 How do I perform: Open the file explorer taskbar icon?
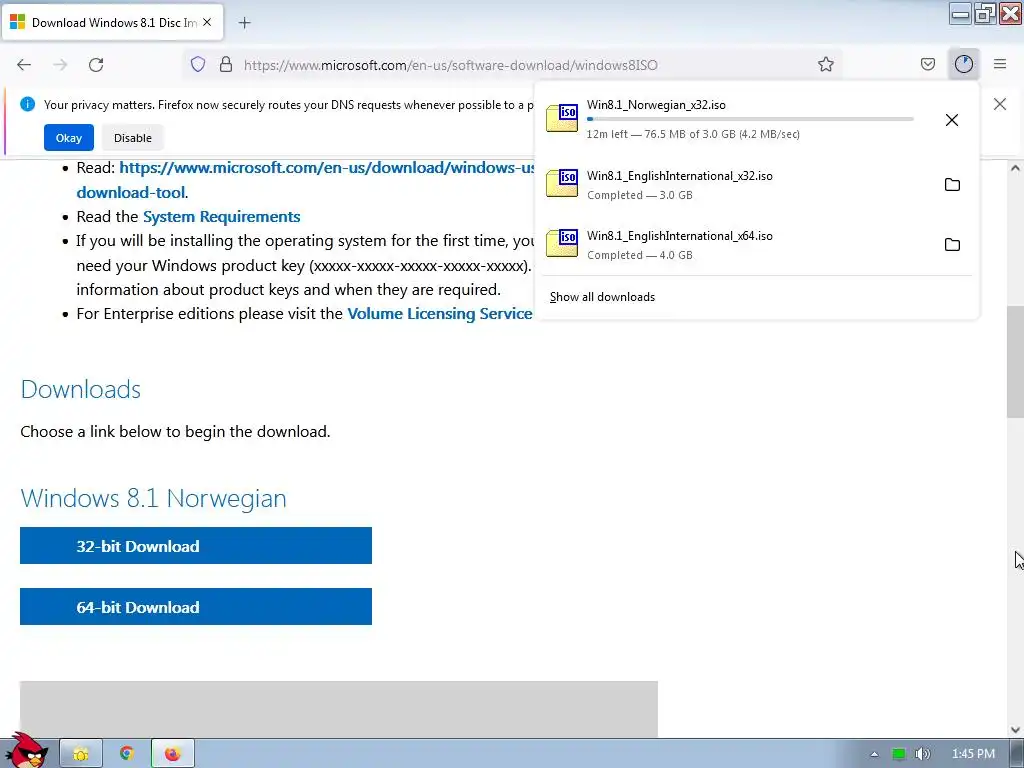click(x=80, y=754)
